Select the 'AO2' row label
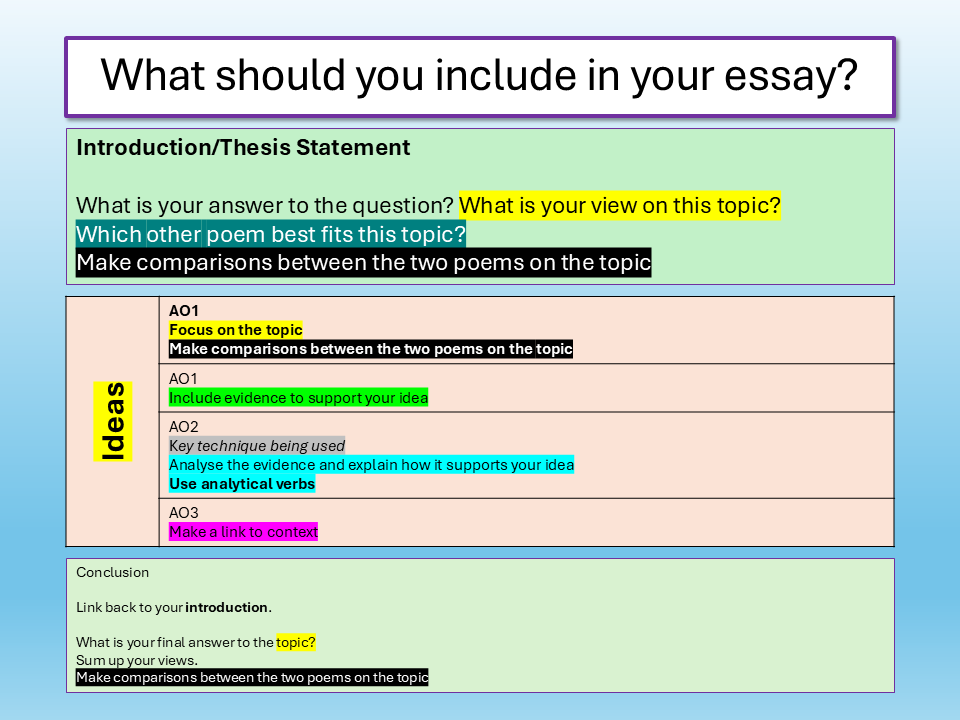This screenshot has width=960, height=720. pos(184,427)
